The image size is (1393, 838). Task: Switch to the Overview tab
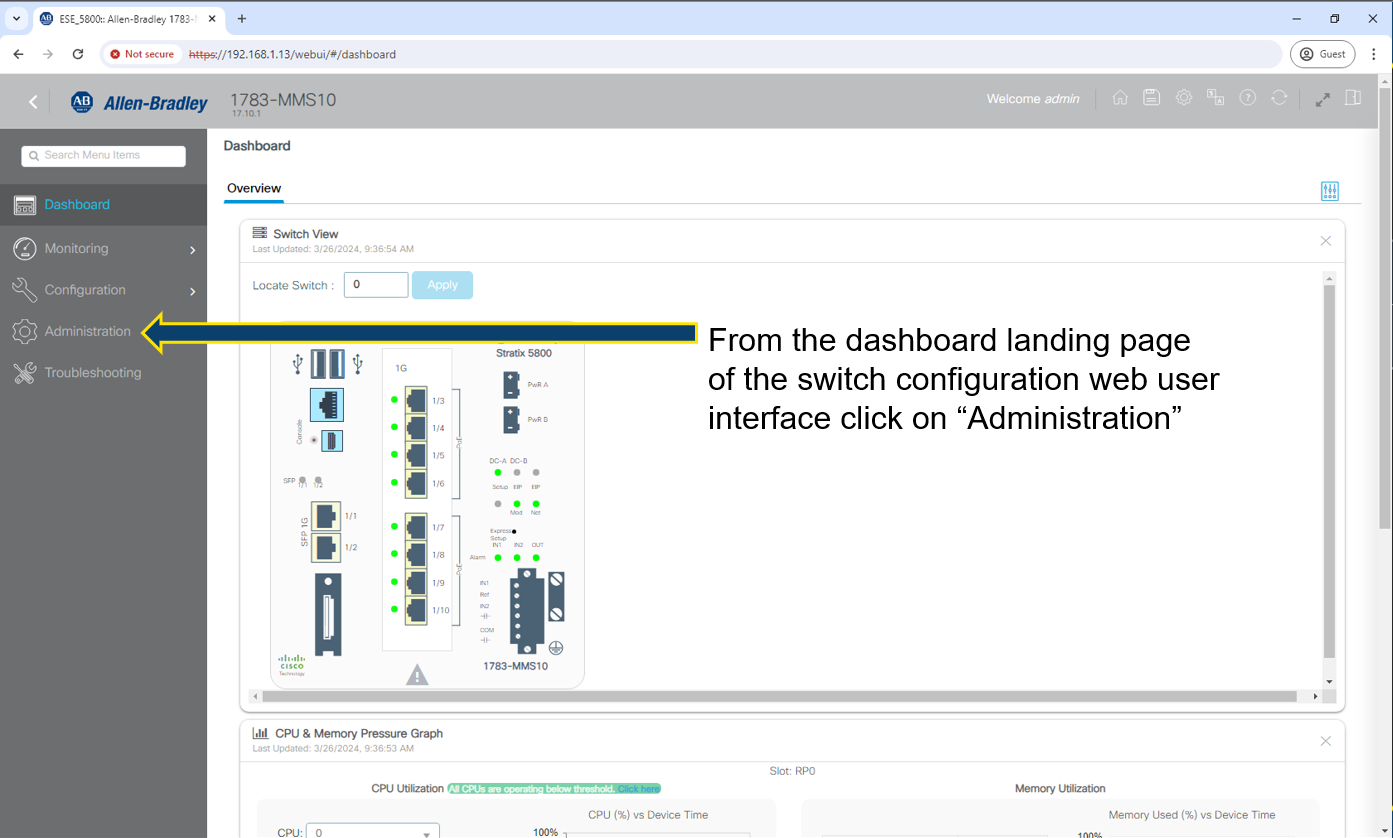click(253, 188)
